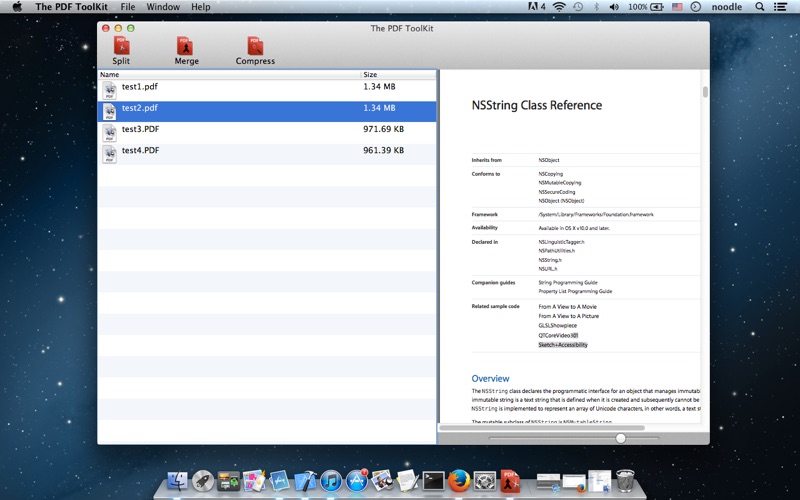Image resolution: width=800 pixels, height=500 pixels.
Task: Click The PDF ToolKit icon in Dock
Action: (x=510, y=481)
